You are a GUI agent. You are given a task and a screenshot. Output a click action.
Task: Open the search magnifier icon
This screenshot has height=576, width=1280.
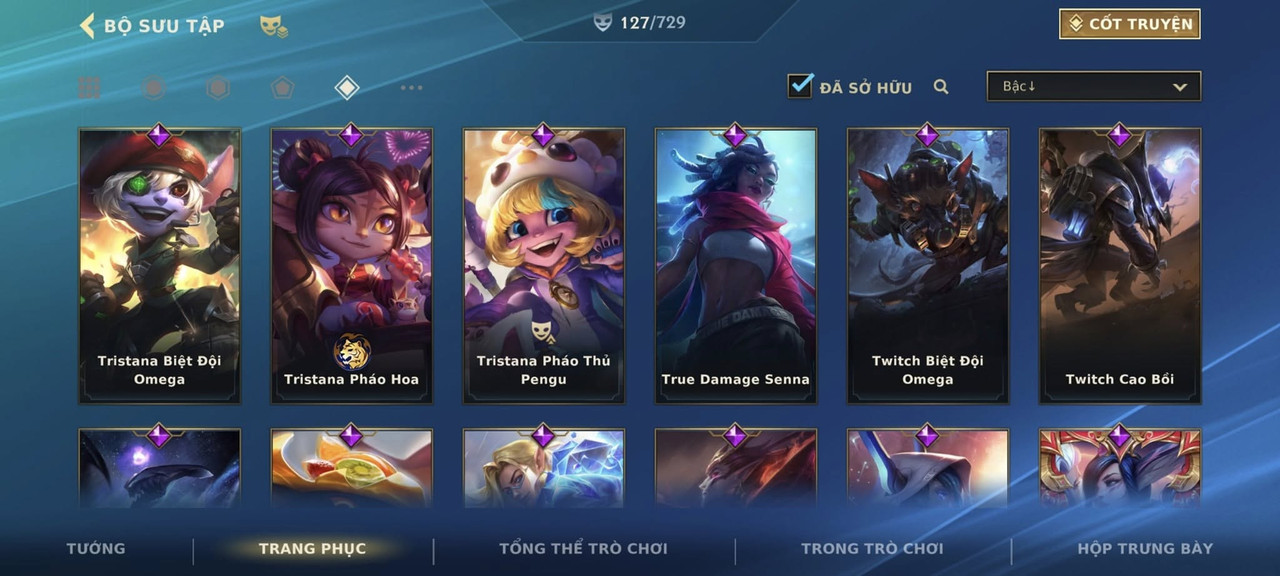tap(941, 87)
